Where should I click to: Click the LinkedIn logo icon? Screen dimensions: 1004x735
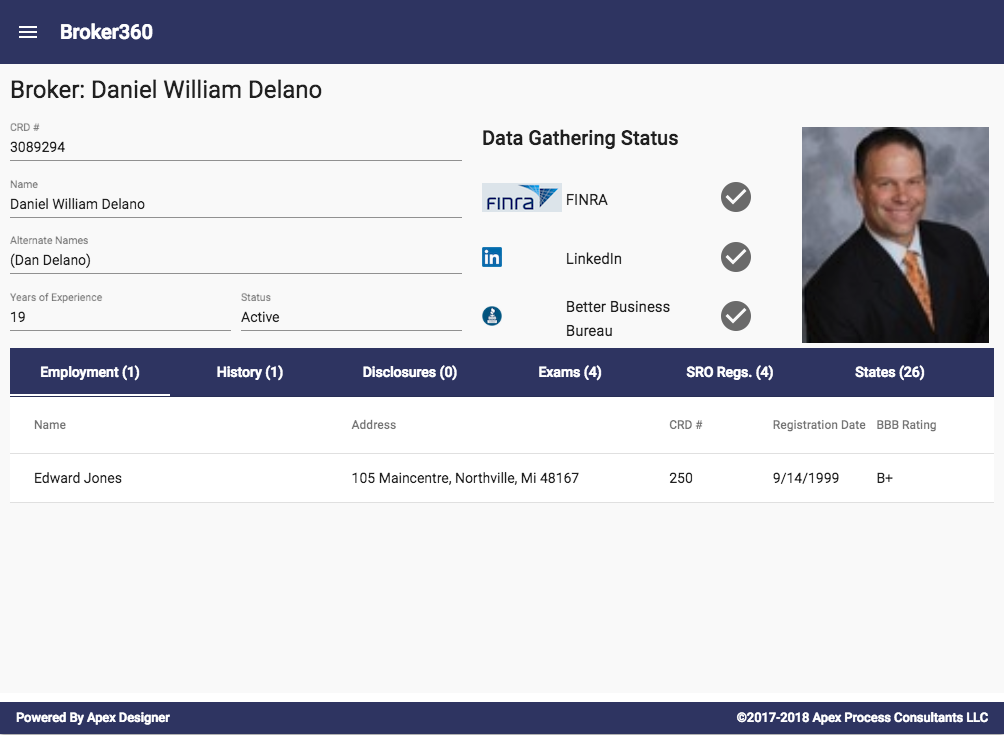[x=492, y=257]
